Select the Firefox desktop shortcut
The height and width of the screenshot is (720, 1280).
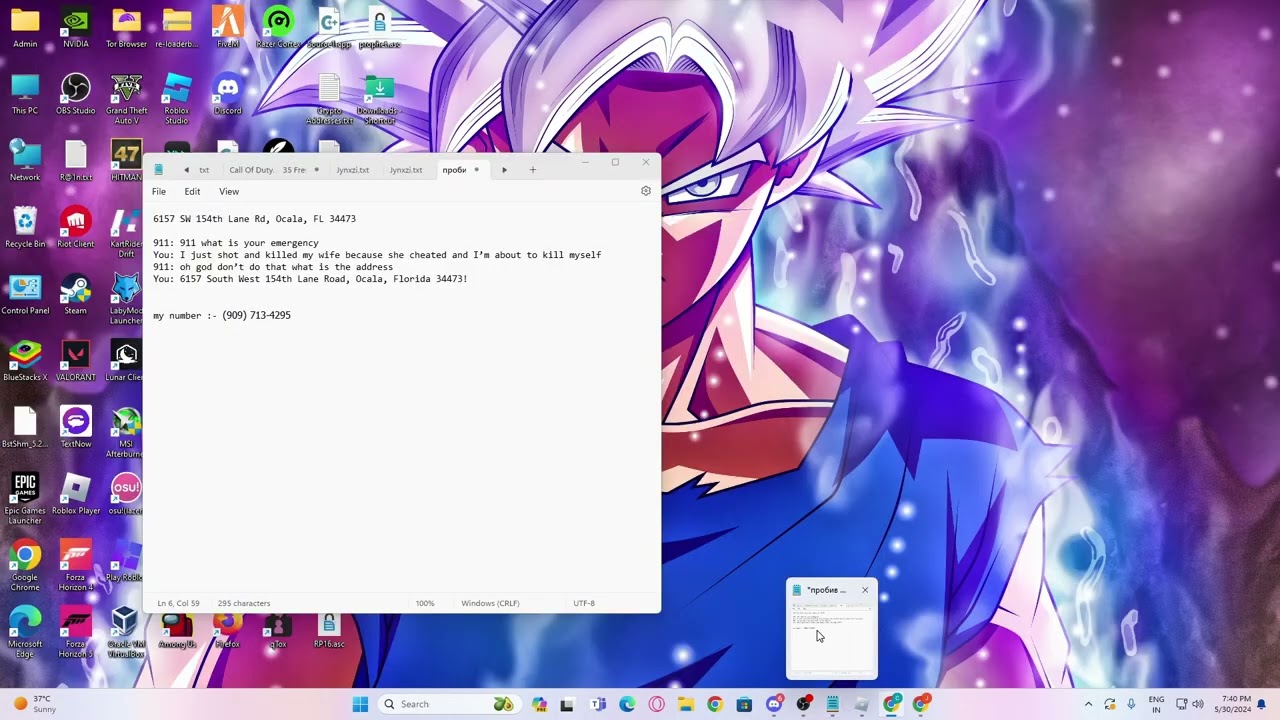pyautogui.click(x=228, y=629)
